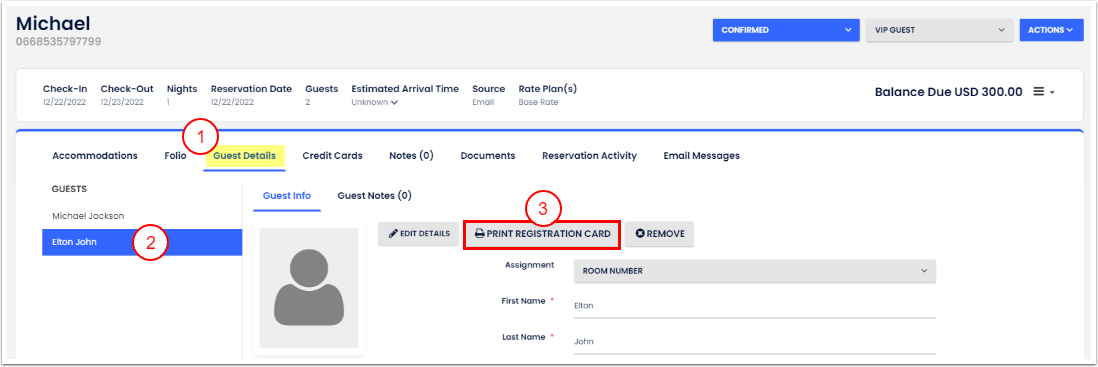View the Documents tab

click(x=488, y=155)
